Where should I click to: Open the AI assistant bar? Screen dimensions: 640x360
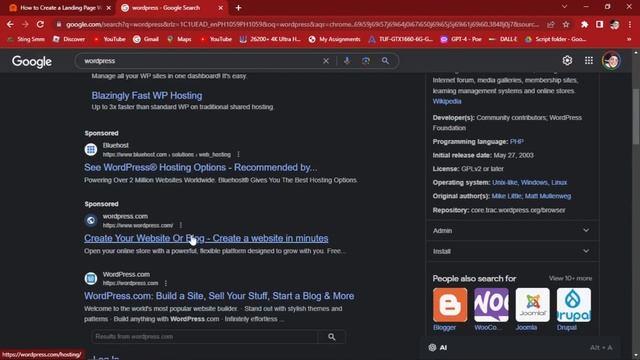pos(520,348)
